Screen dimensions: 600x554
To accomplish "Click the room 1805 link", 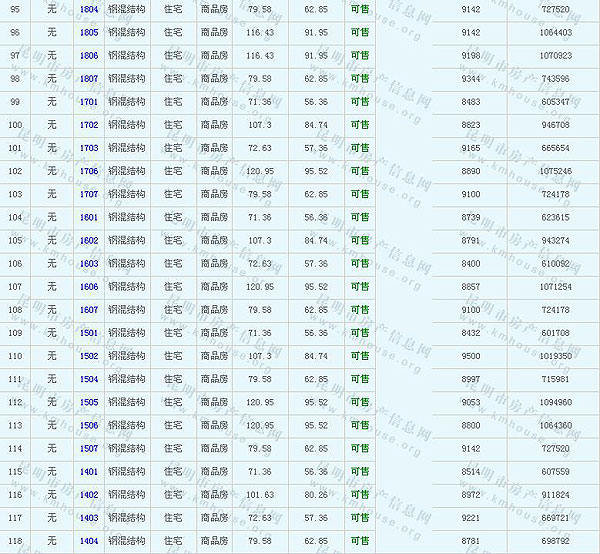I will (x=89, y=32).
